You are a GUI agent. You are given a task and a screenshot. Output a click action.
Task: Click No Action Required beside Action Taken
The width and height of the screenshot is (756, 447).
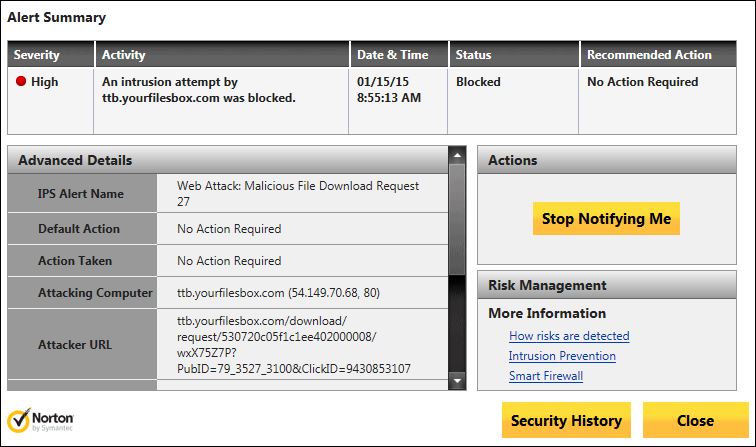pyautogui.click(x=229, y=261)
